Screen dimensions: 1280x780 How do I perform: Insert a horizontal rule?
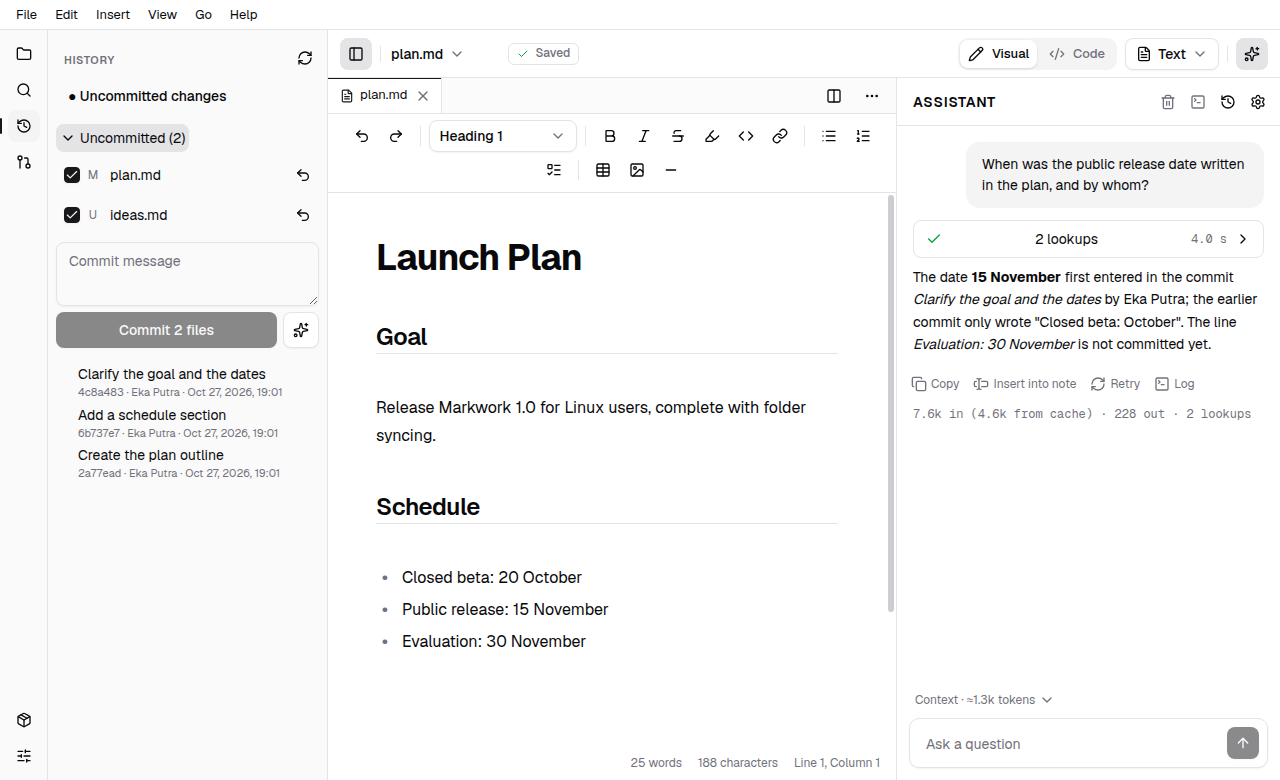click(x=671, y=170)
